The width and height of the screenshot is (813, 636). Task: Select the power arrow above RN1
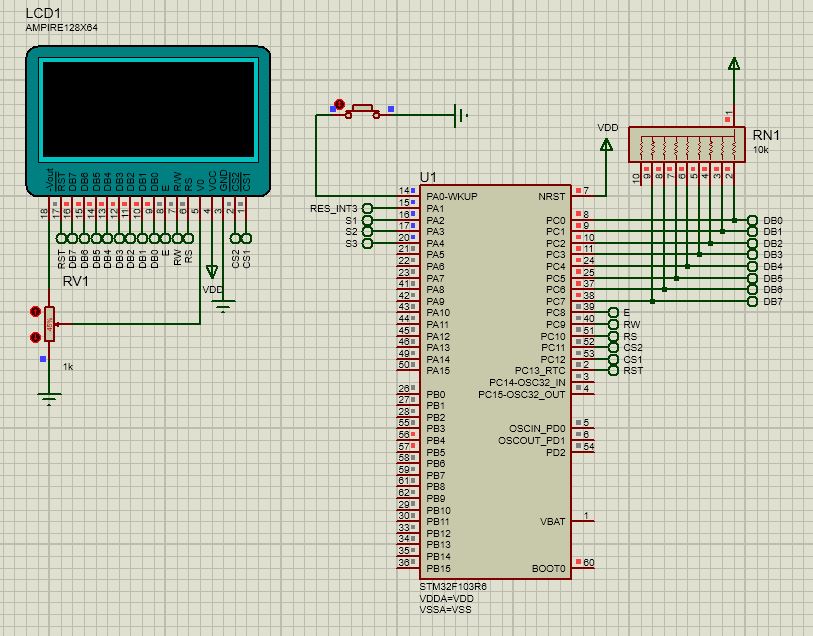click(734, 63)
